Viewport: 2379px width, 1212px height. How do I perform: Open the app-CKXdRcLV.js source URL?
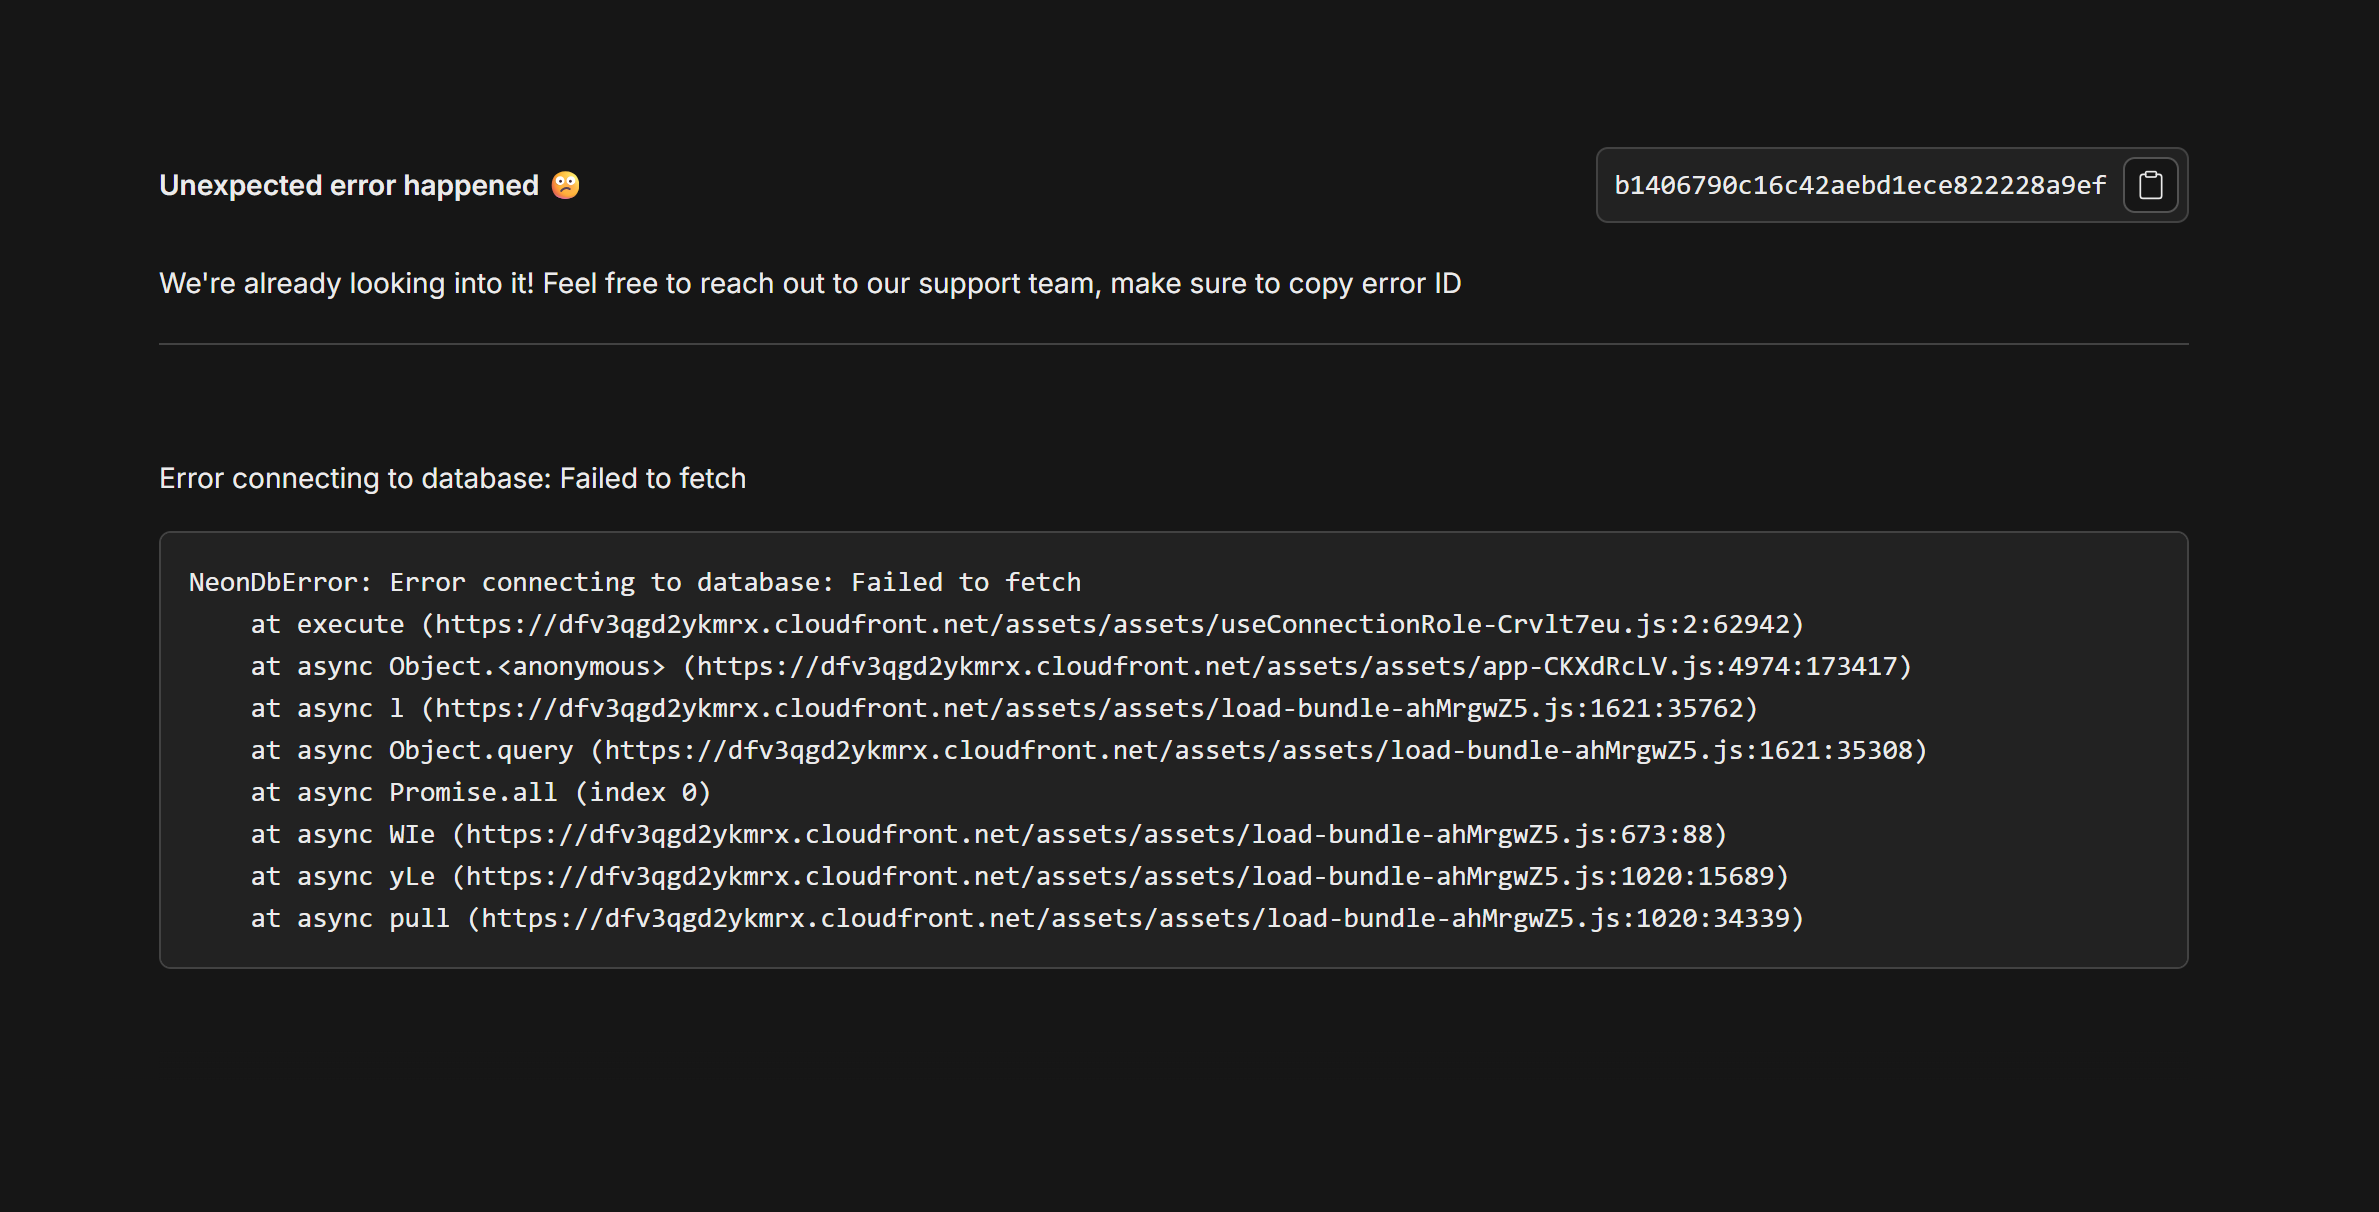pos(1297,666)
